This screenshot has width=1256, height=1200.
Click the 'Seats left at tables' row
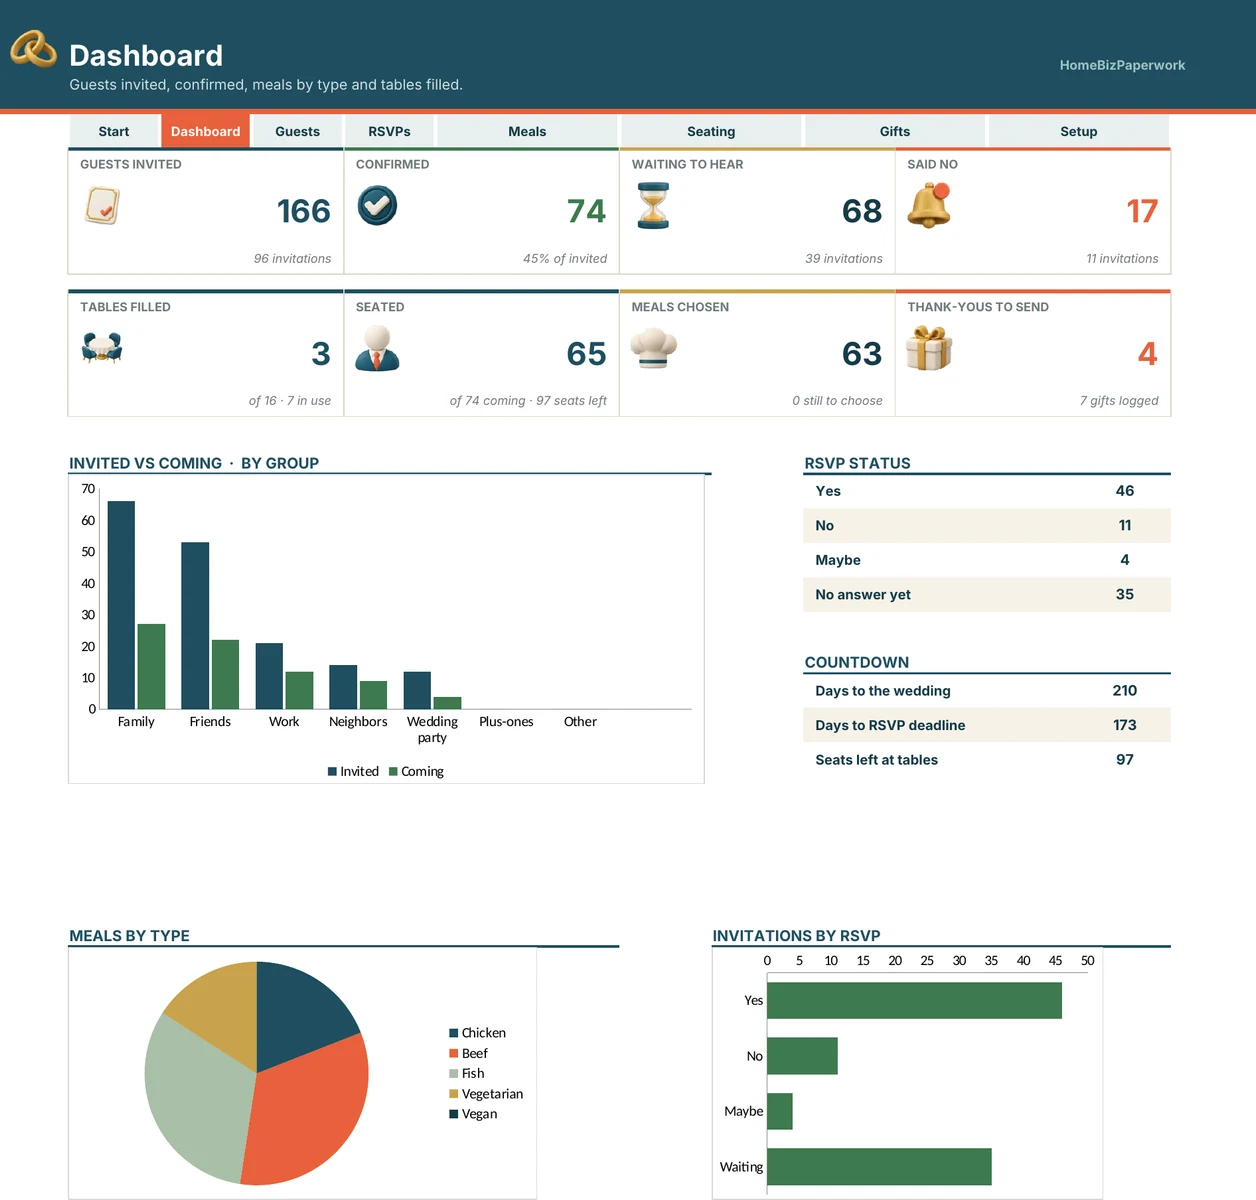[x=986, y=760]
